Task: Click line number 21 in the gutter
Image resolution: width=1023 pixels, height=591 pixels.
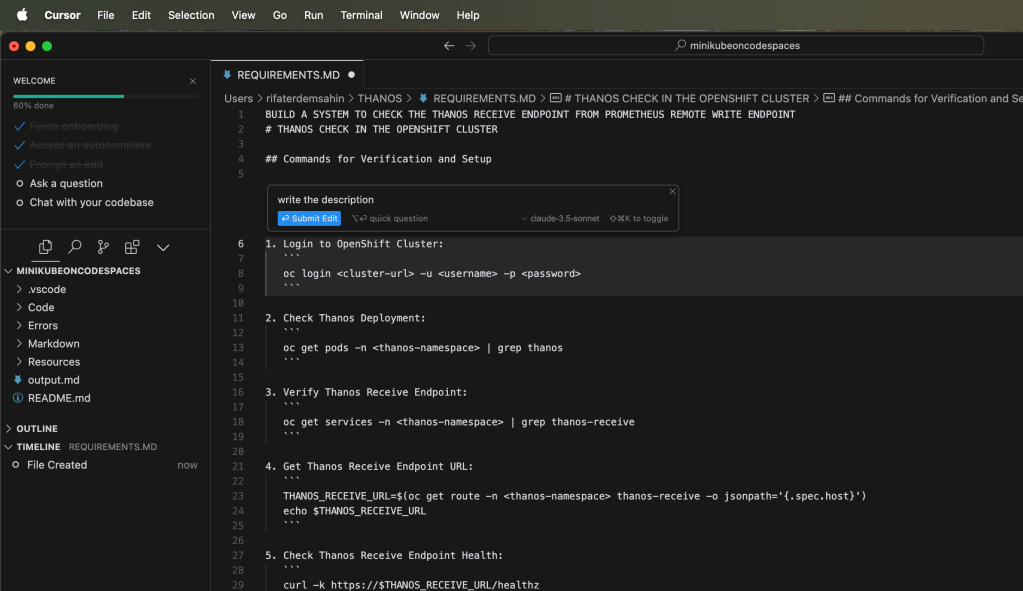Action: click(237, 466)
